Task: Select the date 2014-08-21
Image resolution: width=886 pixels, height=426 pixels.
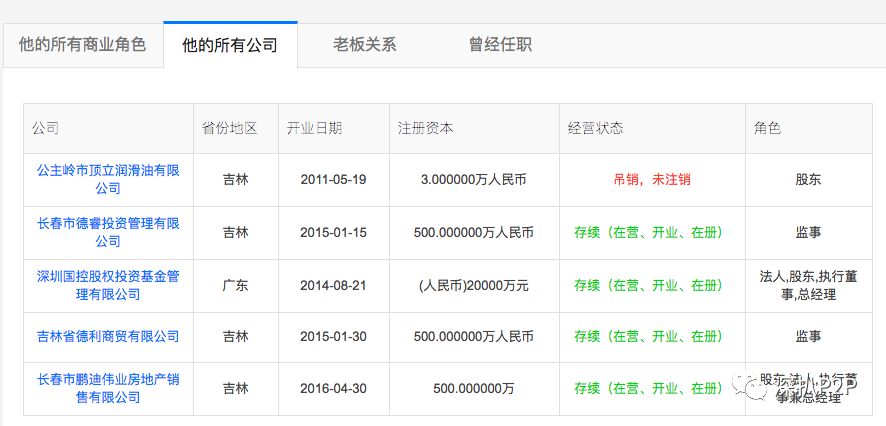Action: (x=333, y=285)
